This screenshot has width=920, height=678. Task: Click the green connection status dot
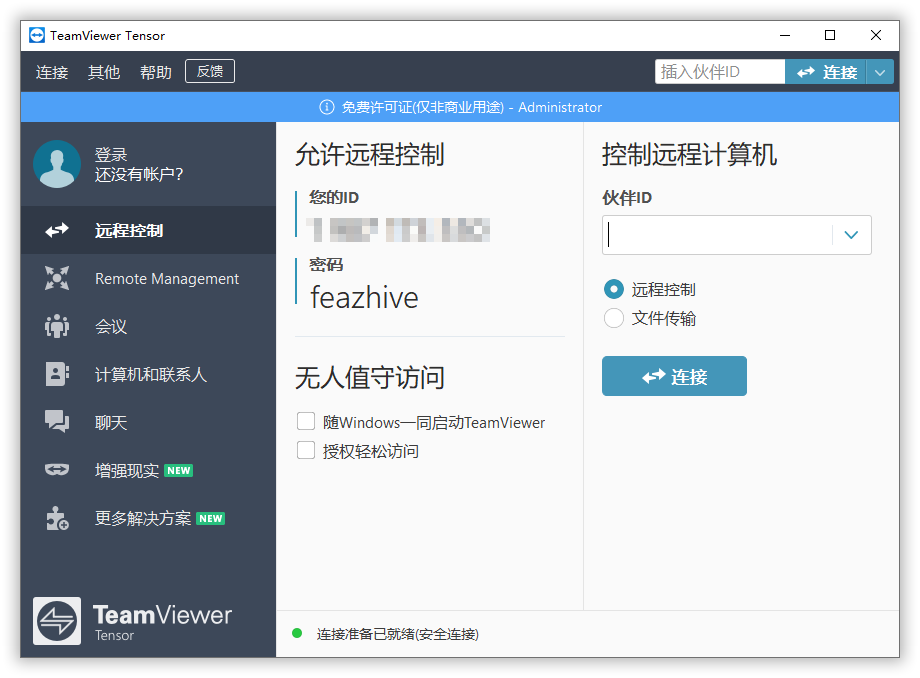pos(297,633)
